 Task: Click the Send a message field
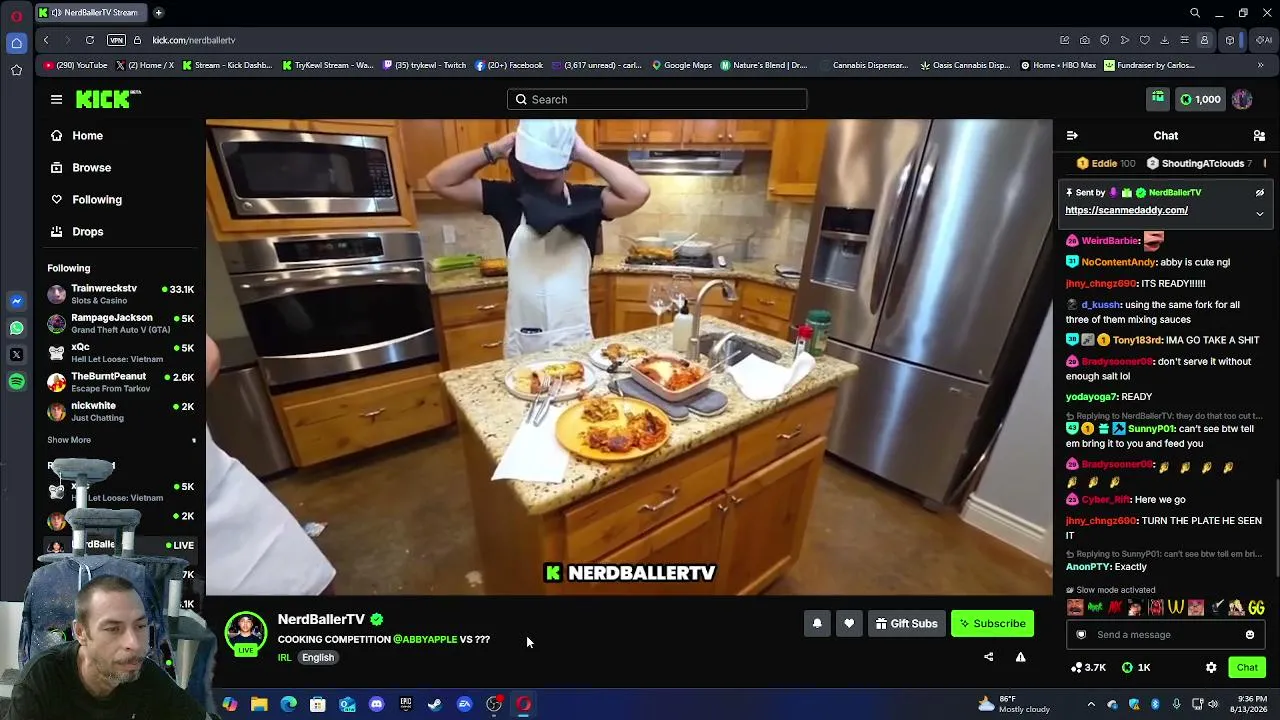(x=1165, y=634)
